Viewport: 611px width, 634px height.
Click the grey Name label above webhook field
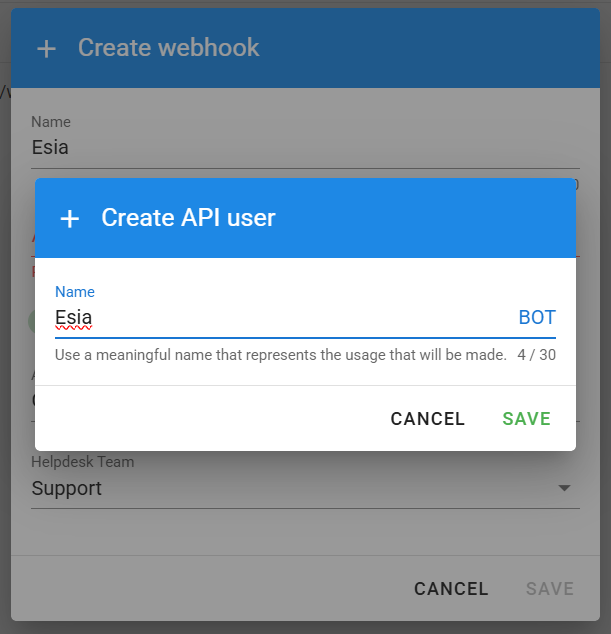coord(51,122)
